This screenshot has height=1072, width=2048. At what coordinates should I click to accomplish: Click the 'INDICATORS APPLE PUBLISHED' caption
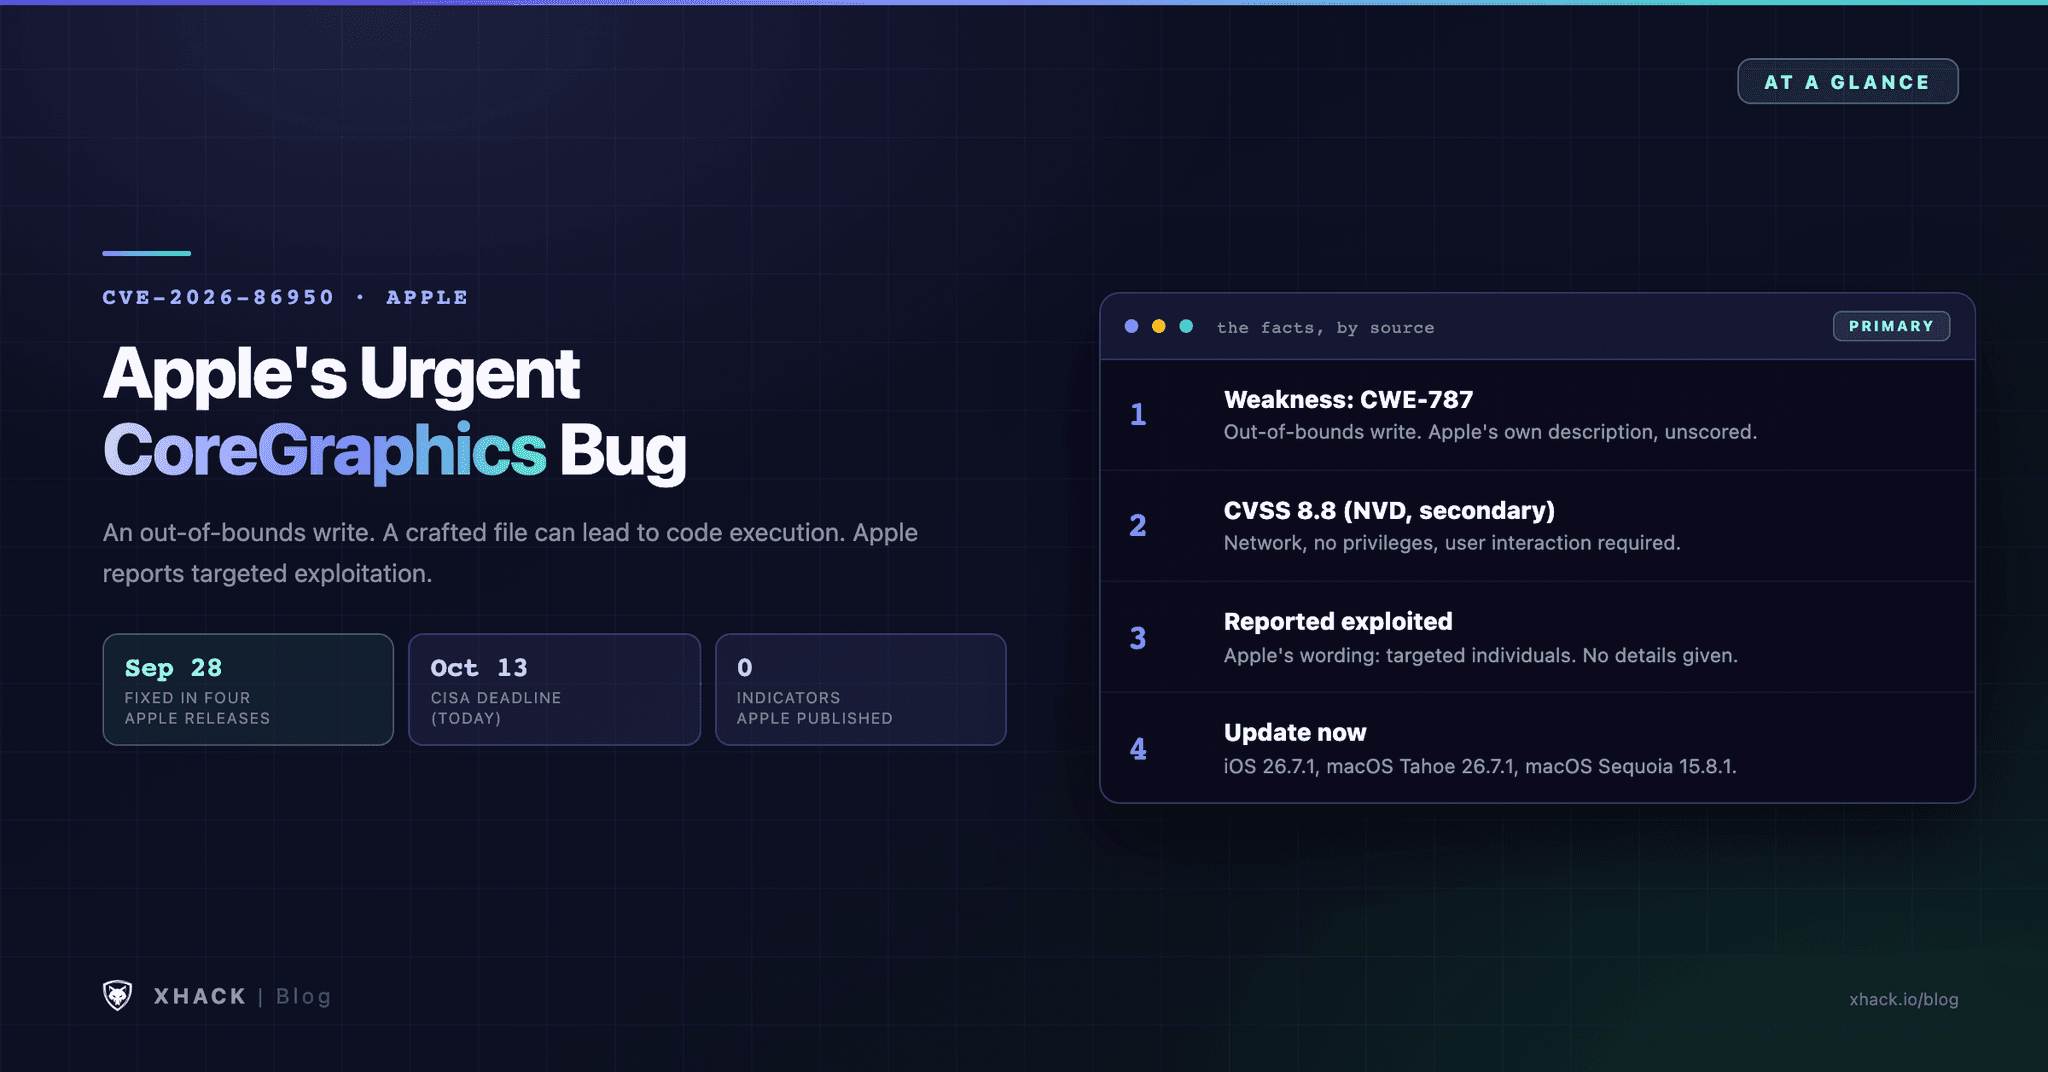[814, 708]
